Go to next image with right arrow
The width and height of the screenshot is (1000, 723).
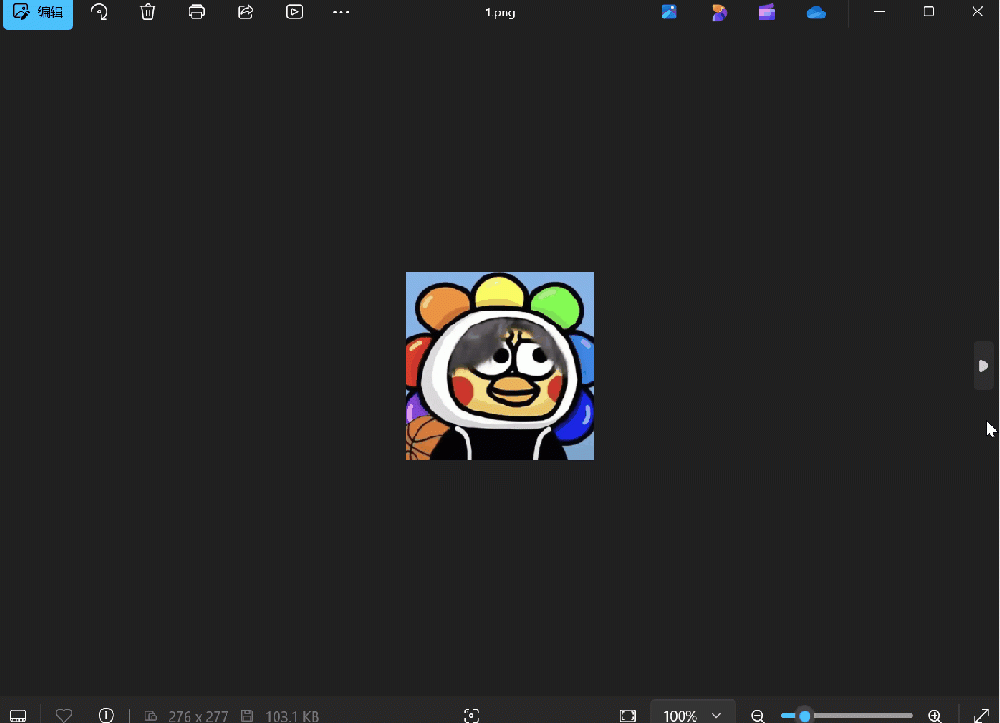click(x=983, y=366)
